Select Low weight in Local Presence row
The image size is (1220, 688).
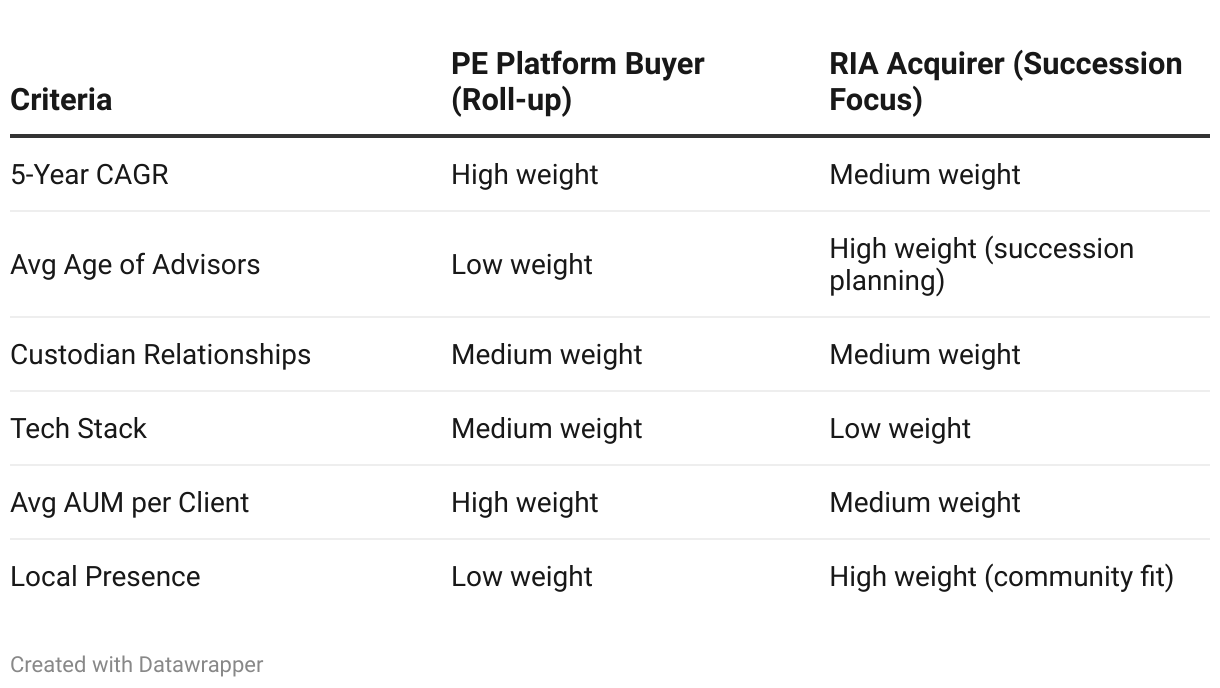[x=522, y=576]
